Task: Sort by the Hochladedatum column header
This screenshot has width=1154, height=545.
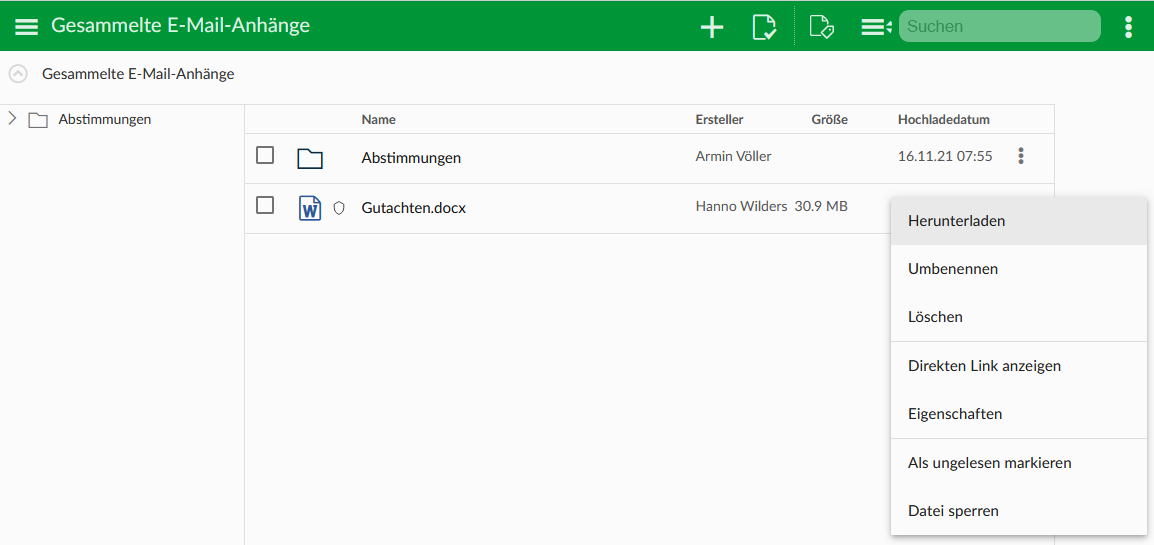Action: coord(944,119)
